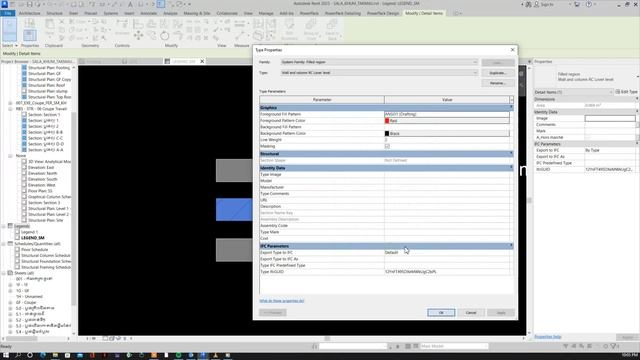Click the Black Background Pattern Color swatch

pos(387,133)
